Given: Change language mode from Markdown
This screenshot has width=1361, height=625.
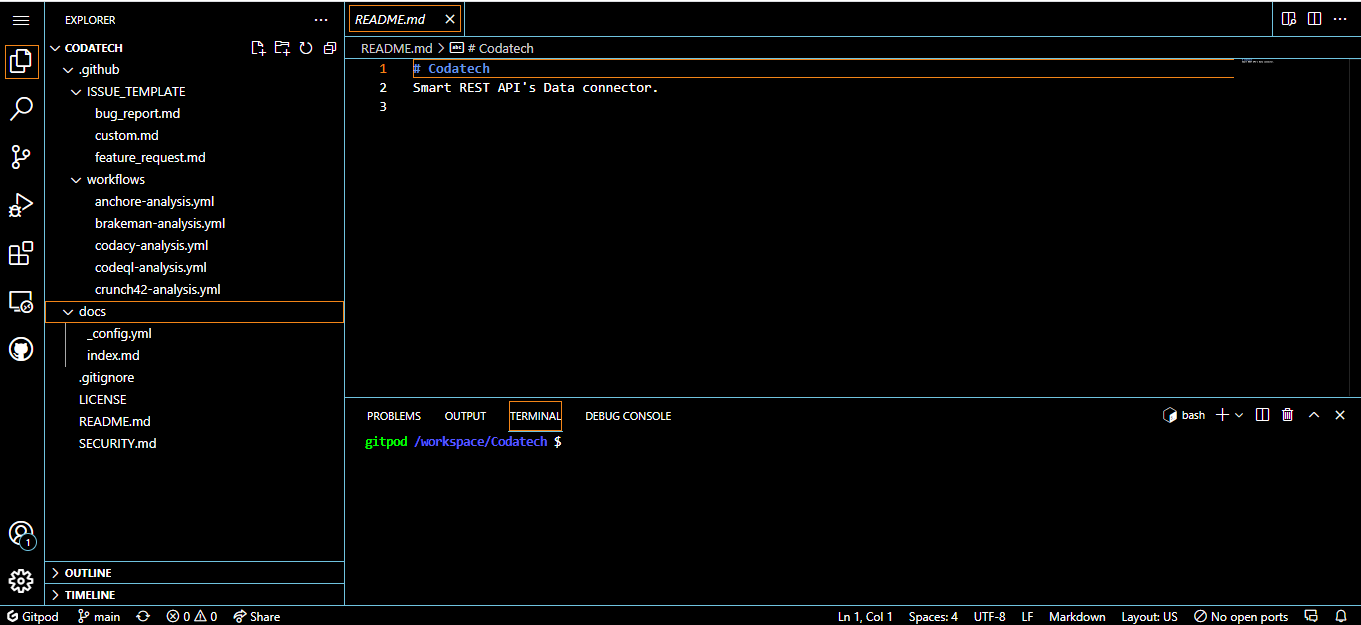Looking at the screenshot, I should [x=1077, y=616].
